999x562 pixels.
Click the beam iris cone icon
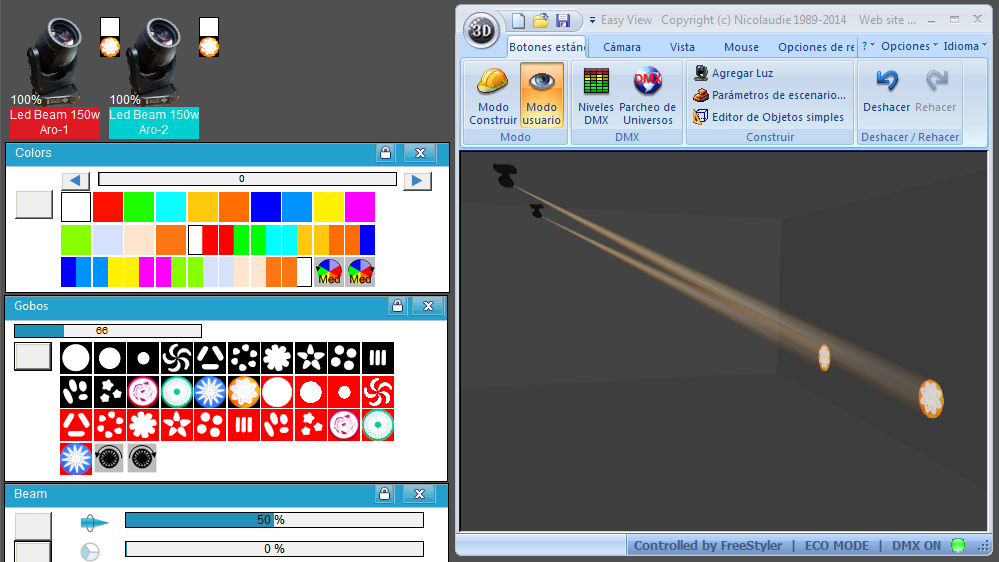tap(94, 522)
